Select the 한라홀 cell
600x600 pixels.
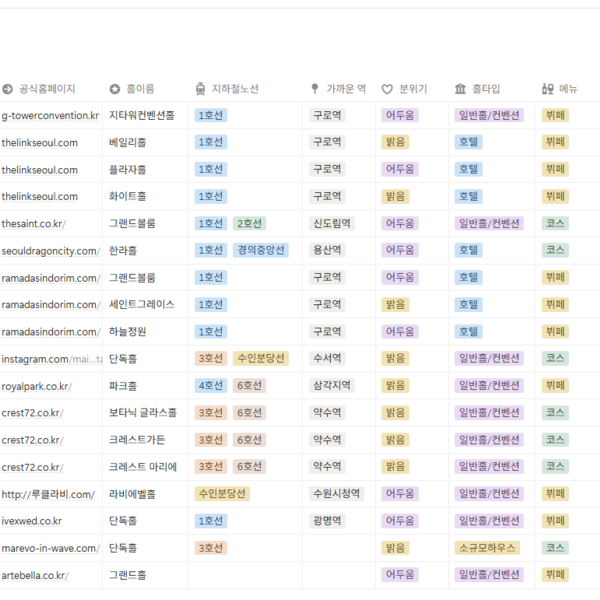click(145, 251)
